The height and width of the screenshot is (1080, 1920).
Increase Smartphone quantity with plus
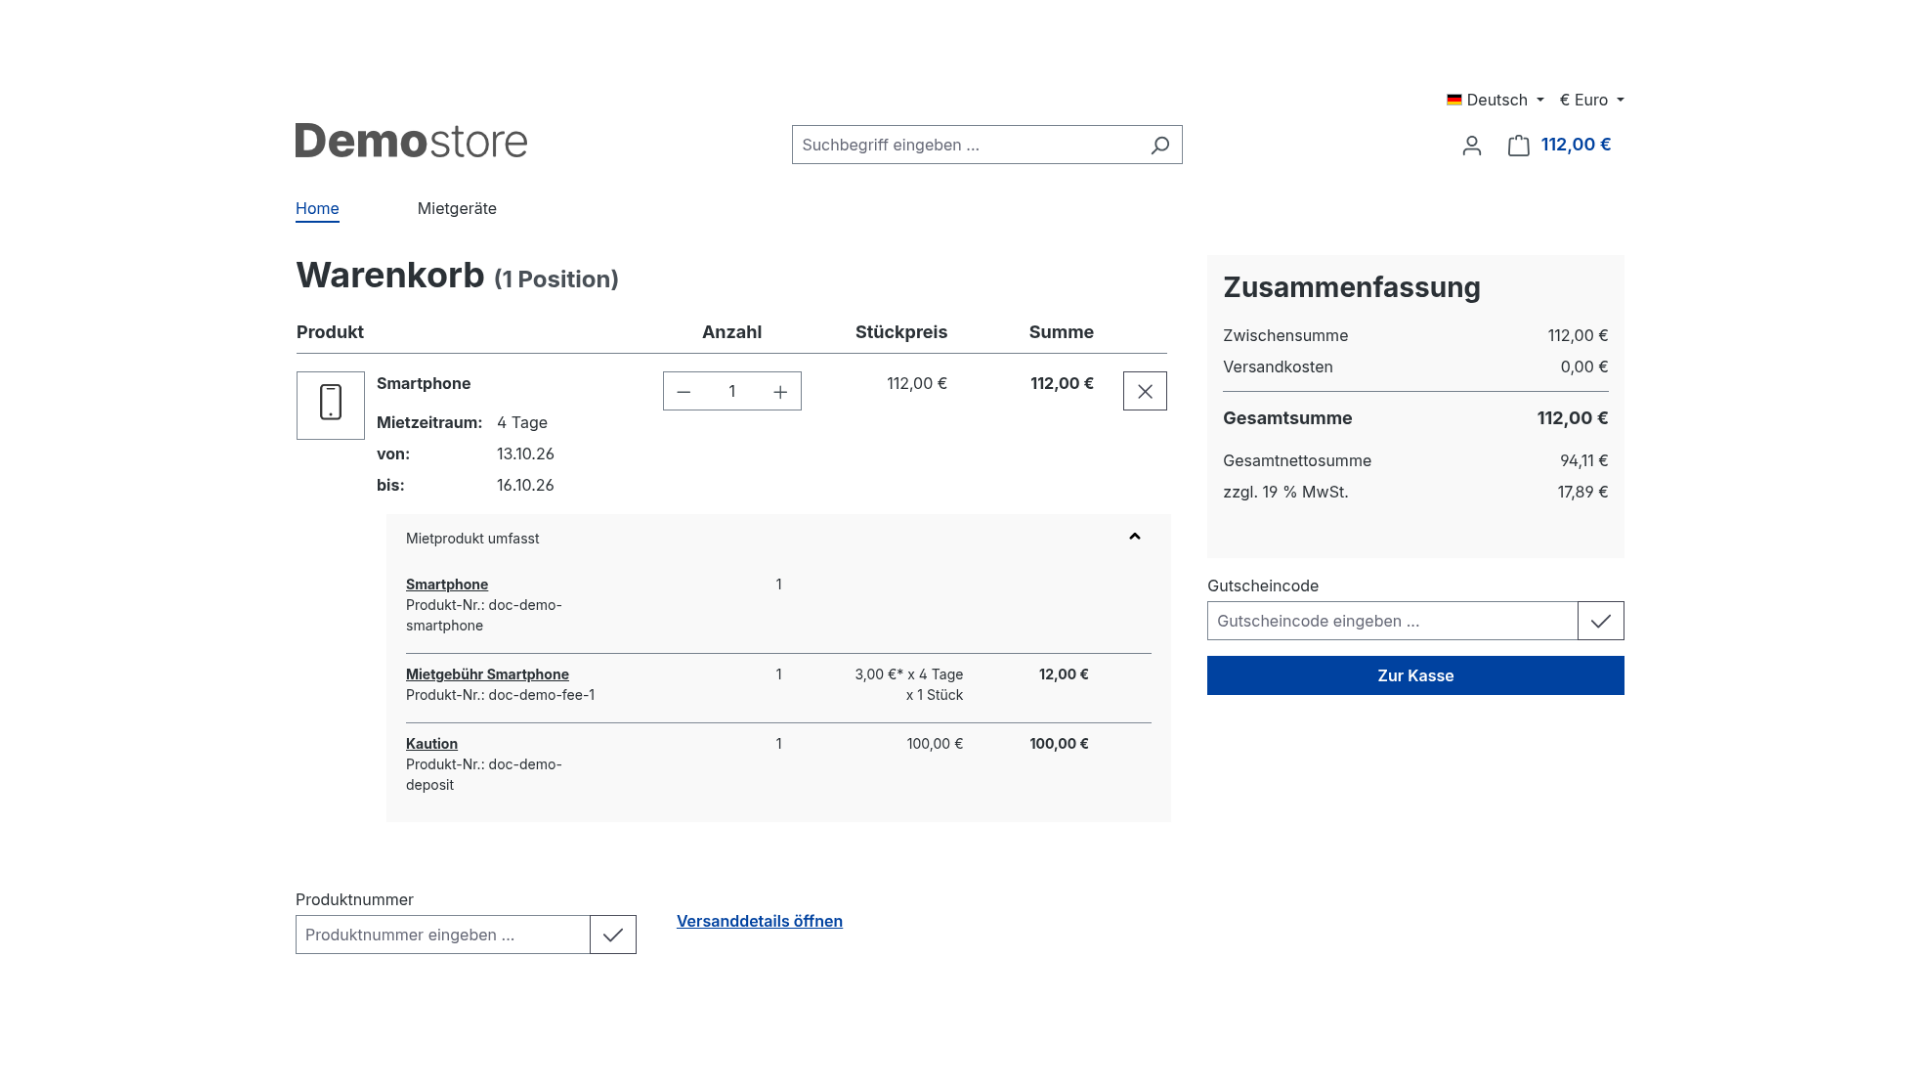[x=780, y=392]
